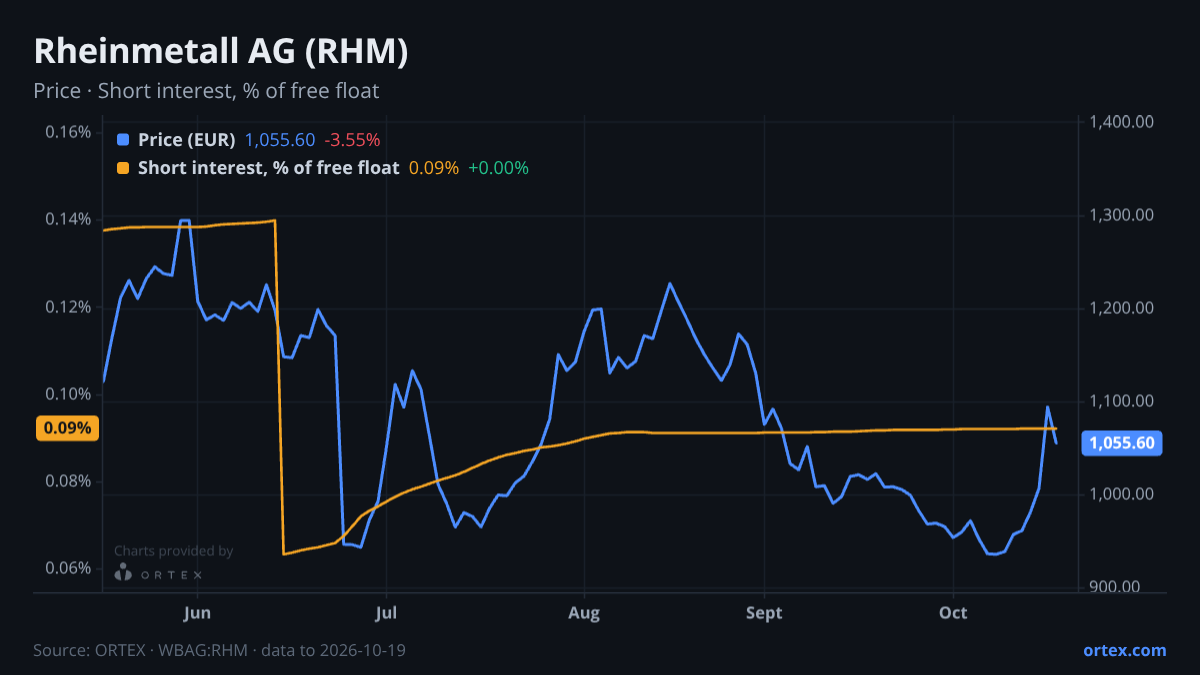Image resolution: width=1200 pixels, height=675 pixels.
Task: Click the Jun label on the time axis
Action: (198, 613)
